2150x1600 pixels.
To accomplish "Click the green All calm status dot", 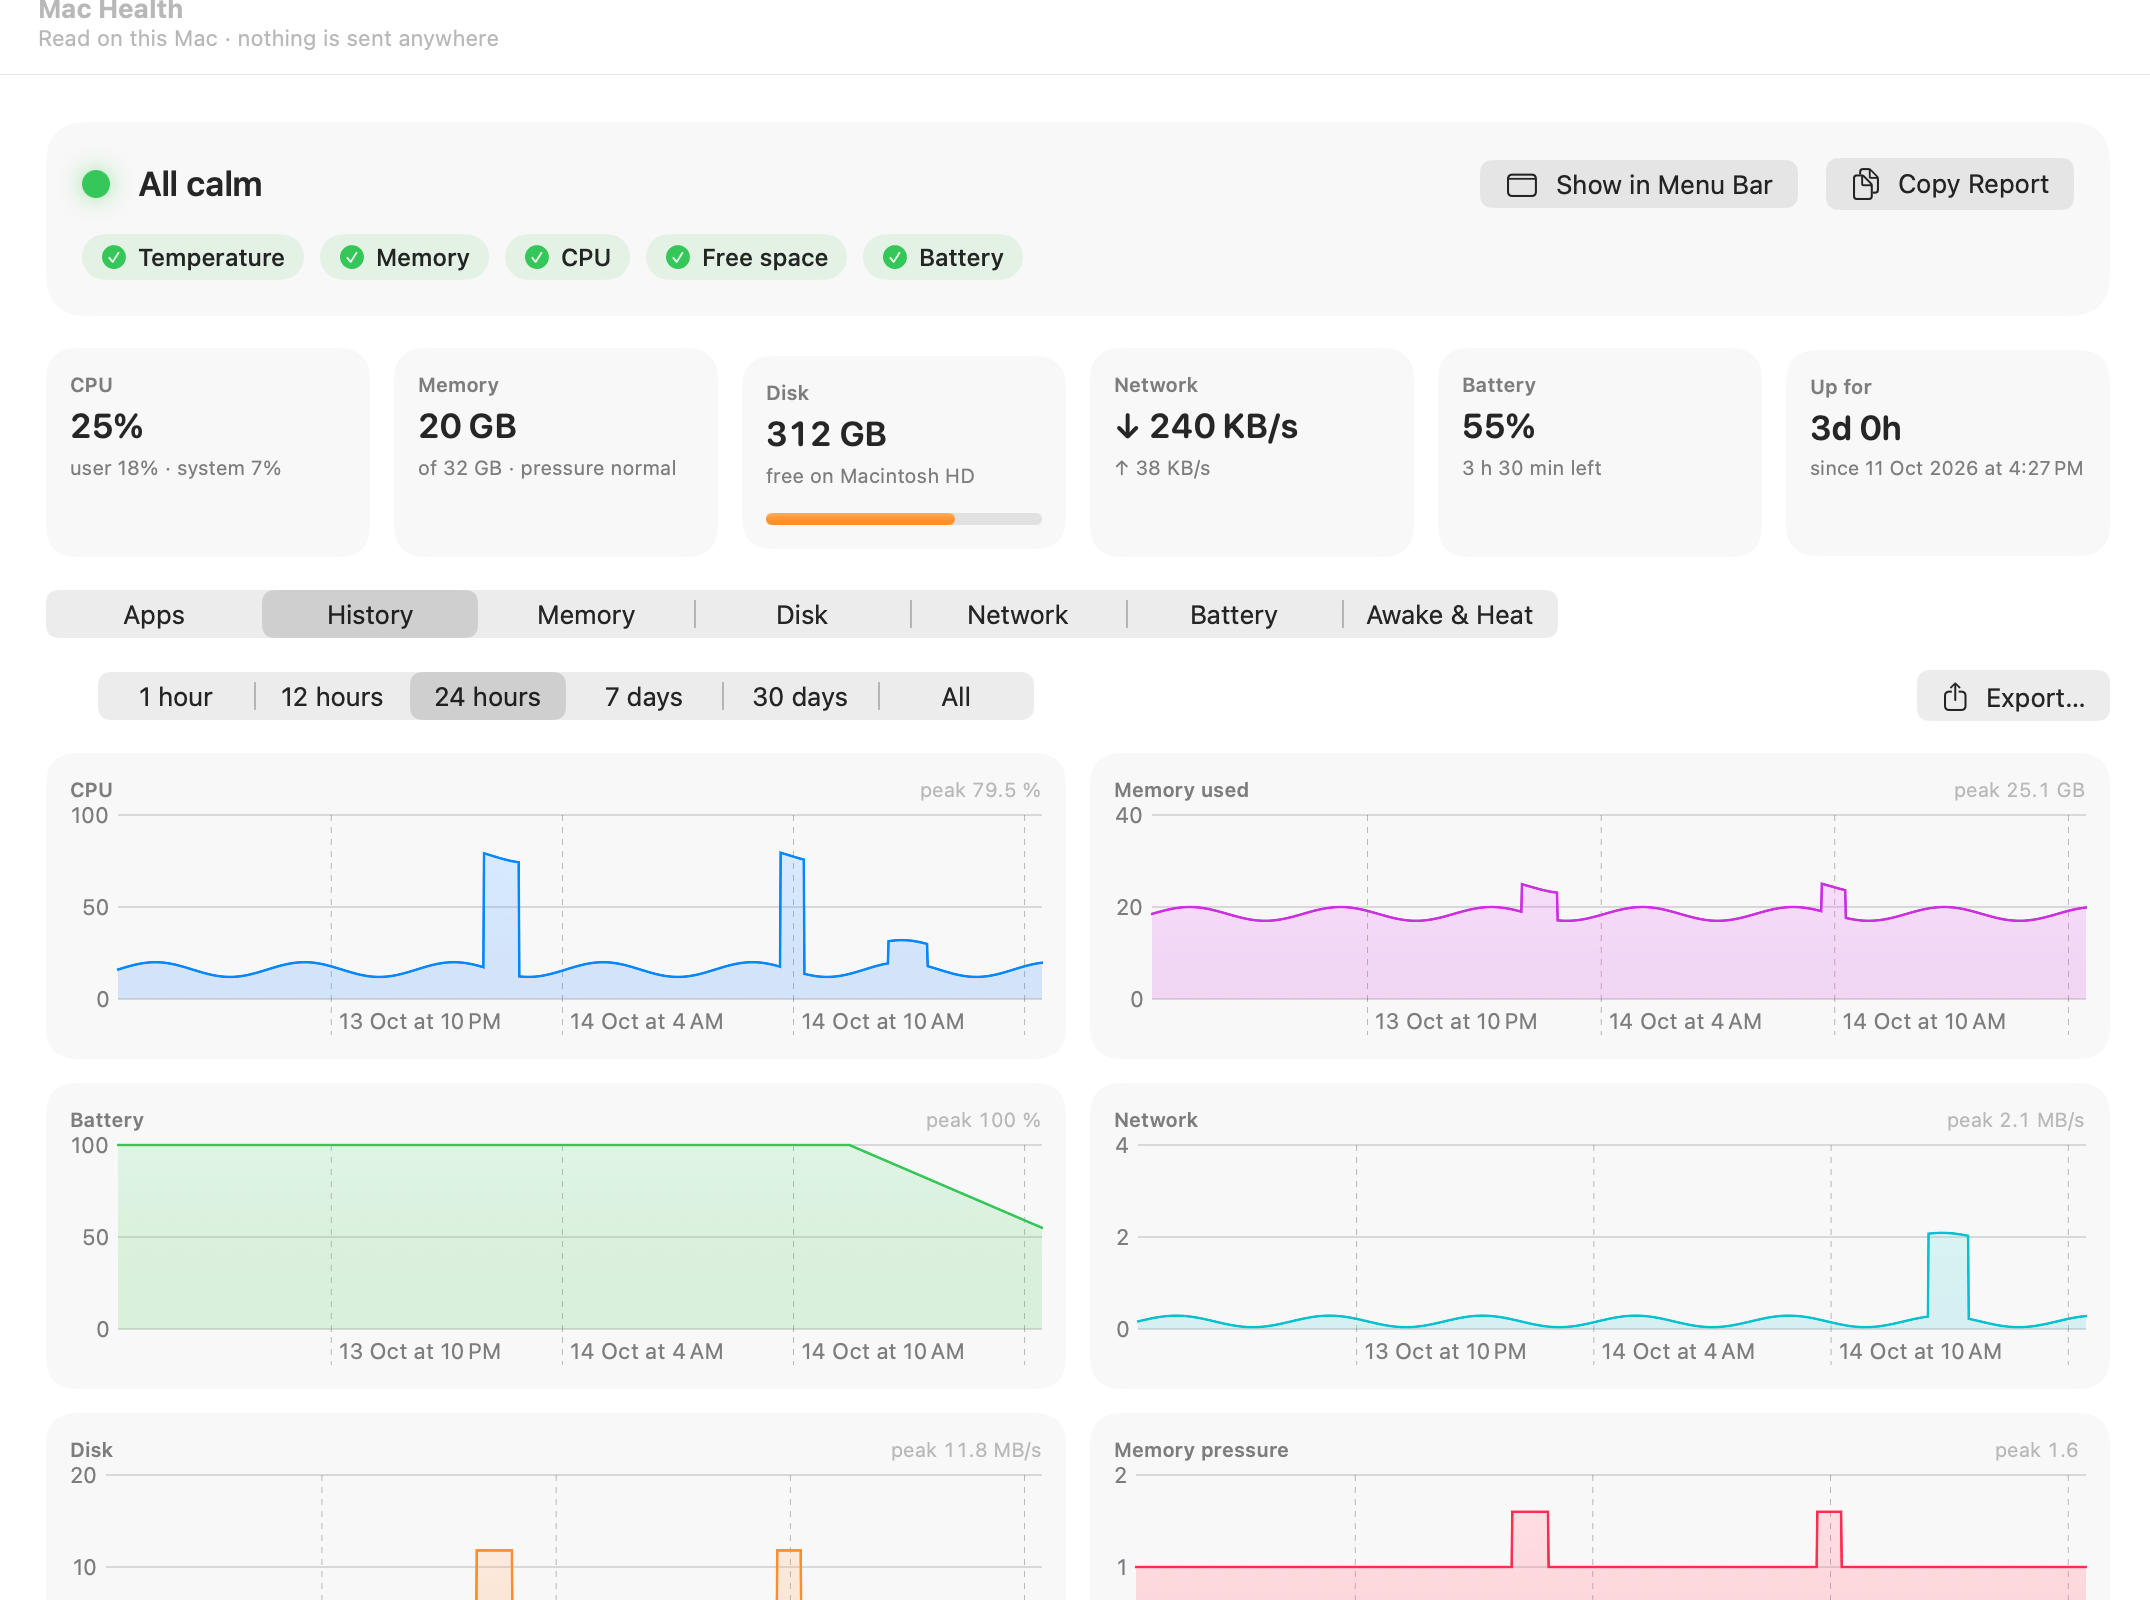I will [96, 184].
